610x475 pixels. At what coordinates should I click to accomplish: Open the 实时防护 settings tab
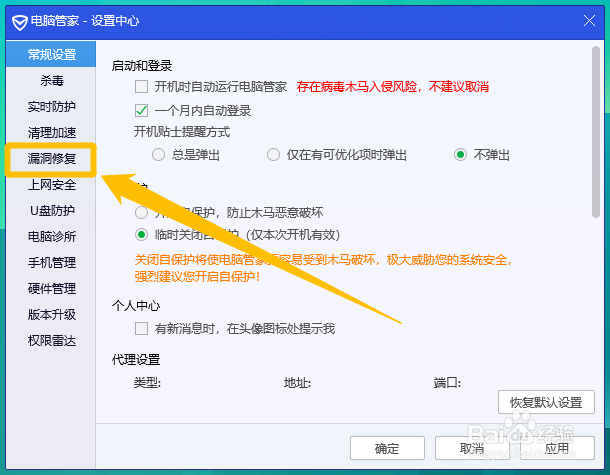coord(51,107)
